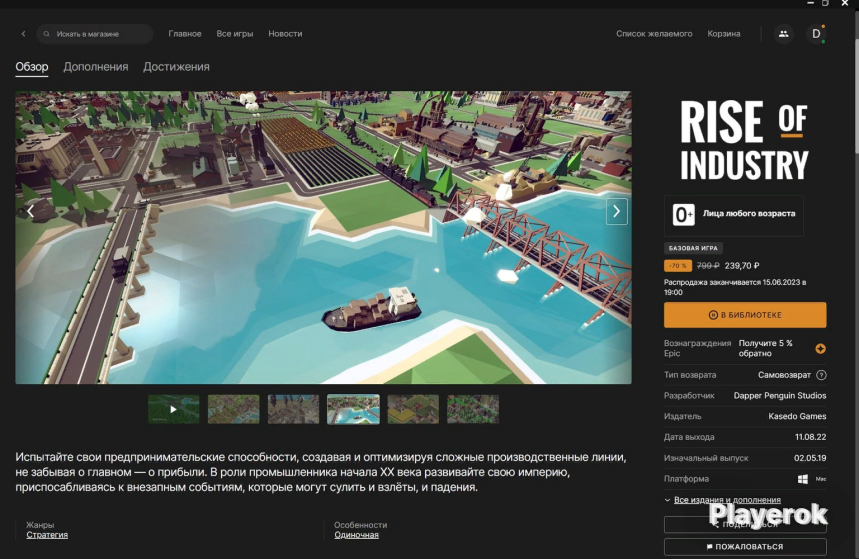Open the Стратегия genre link
This screenshot has height=559, width=859.
pos(47,535)
